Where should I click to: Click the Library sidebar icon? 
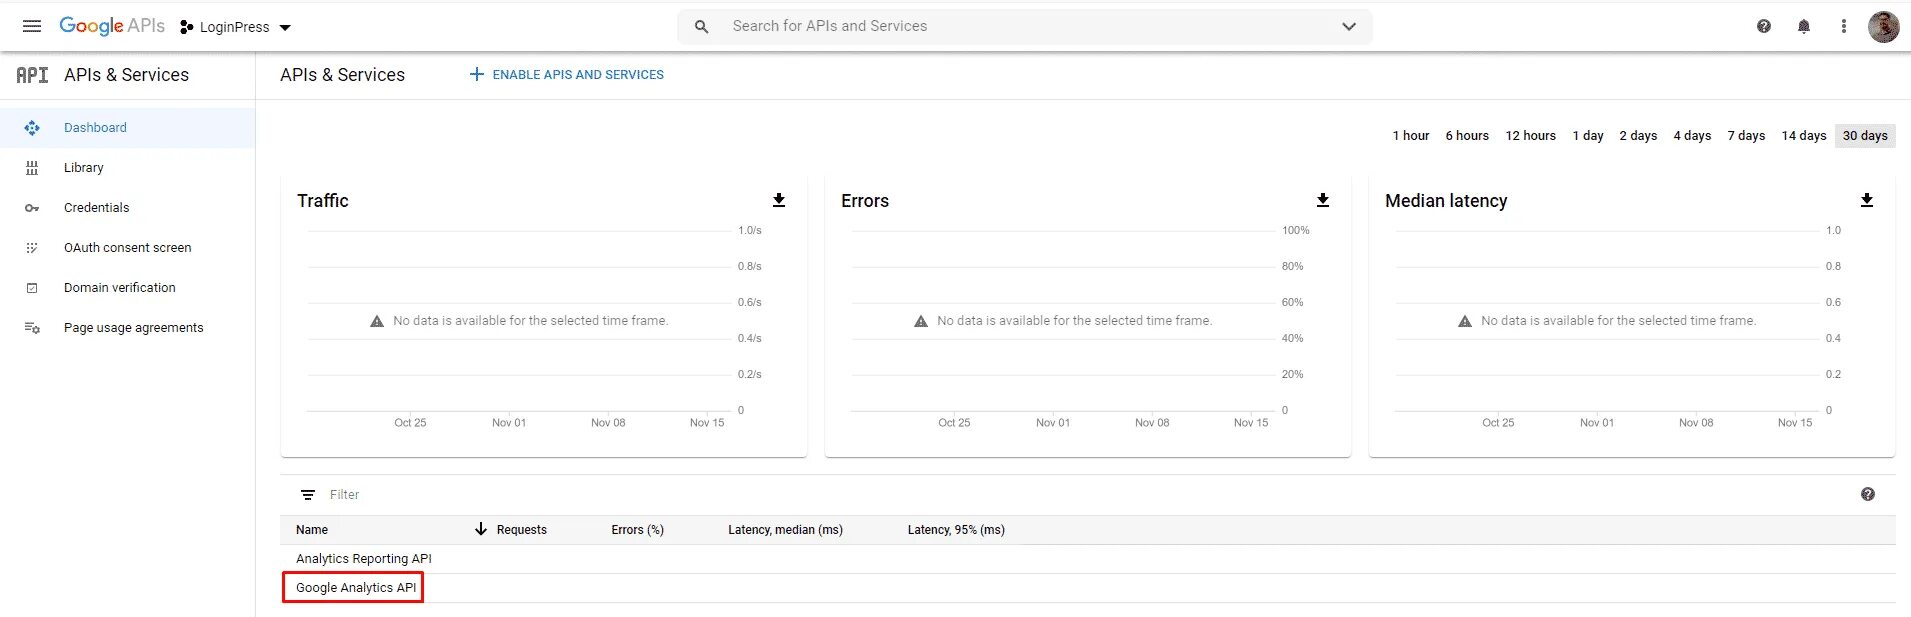tap(32, 167)
